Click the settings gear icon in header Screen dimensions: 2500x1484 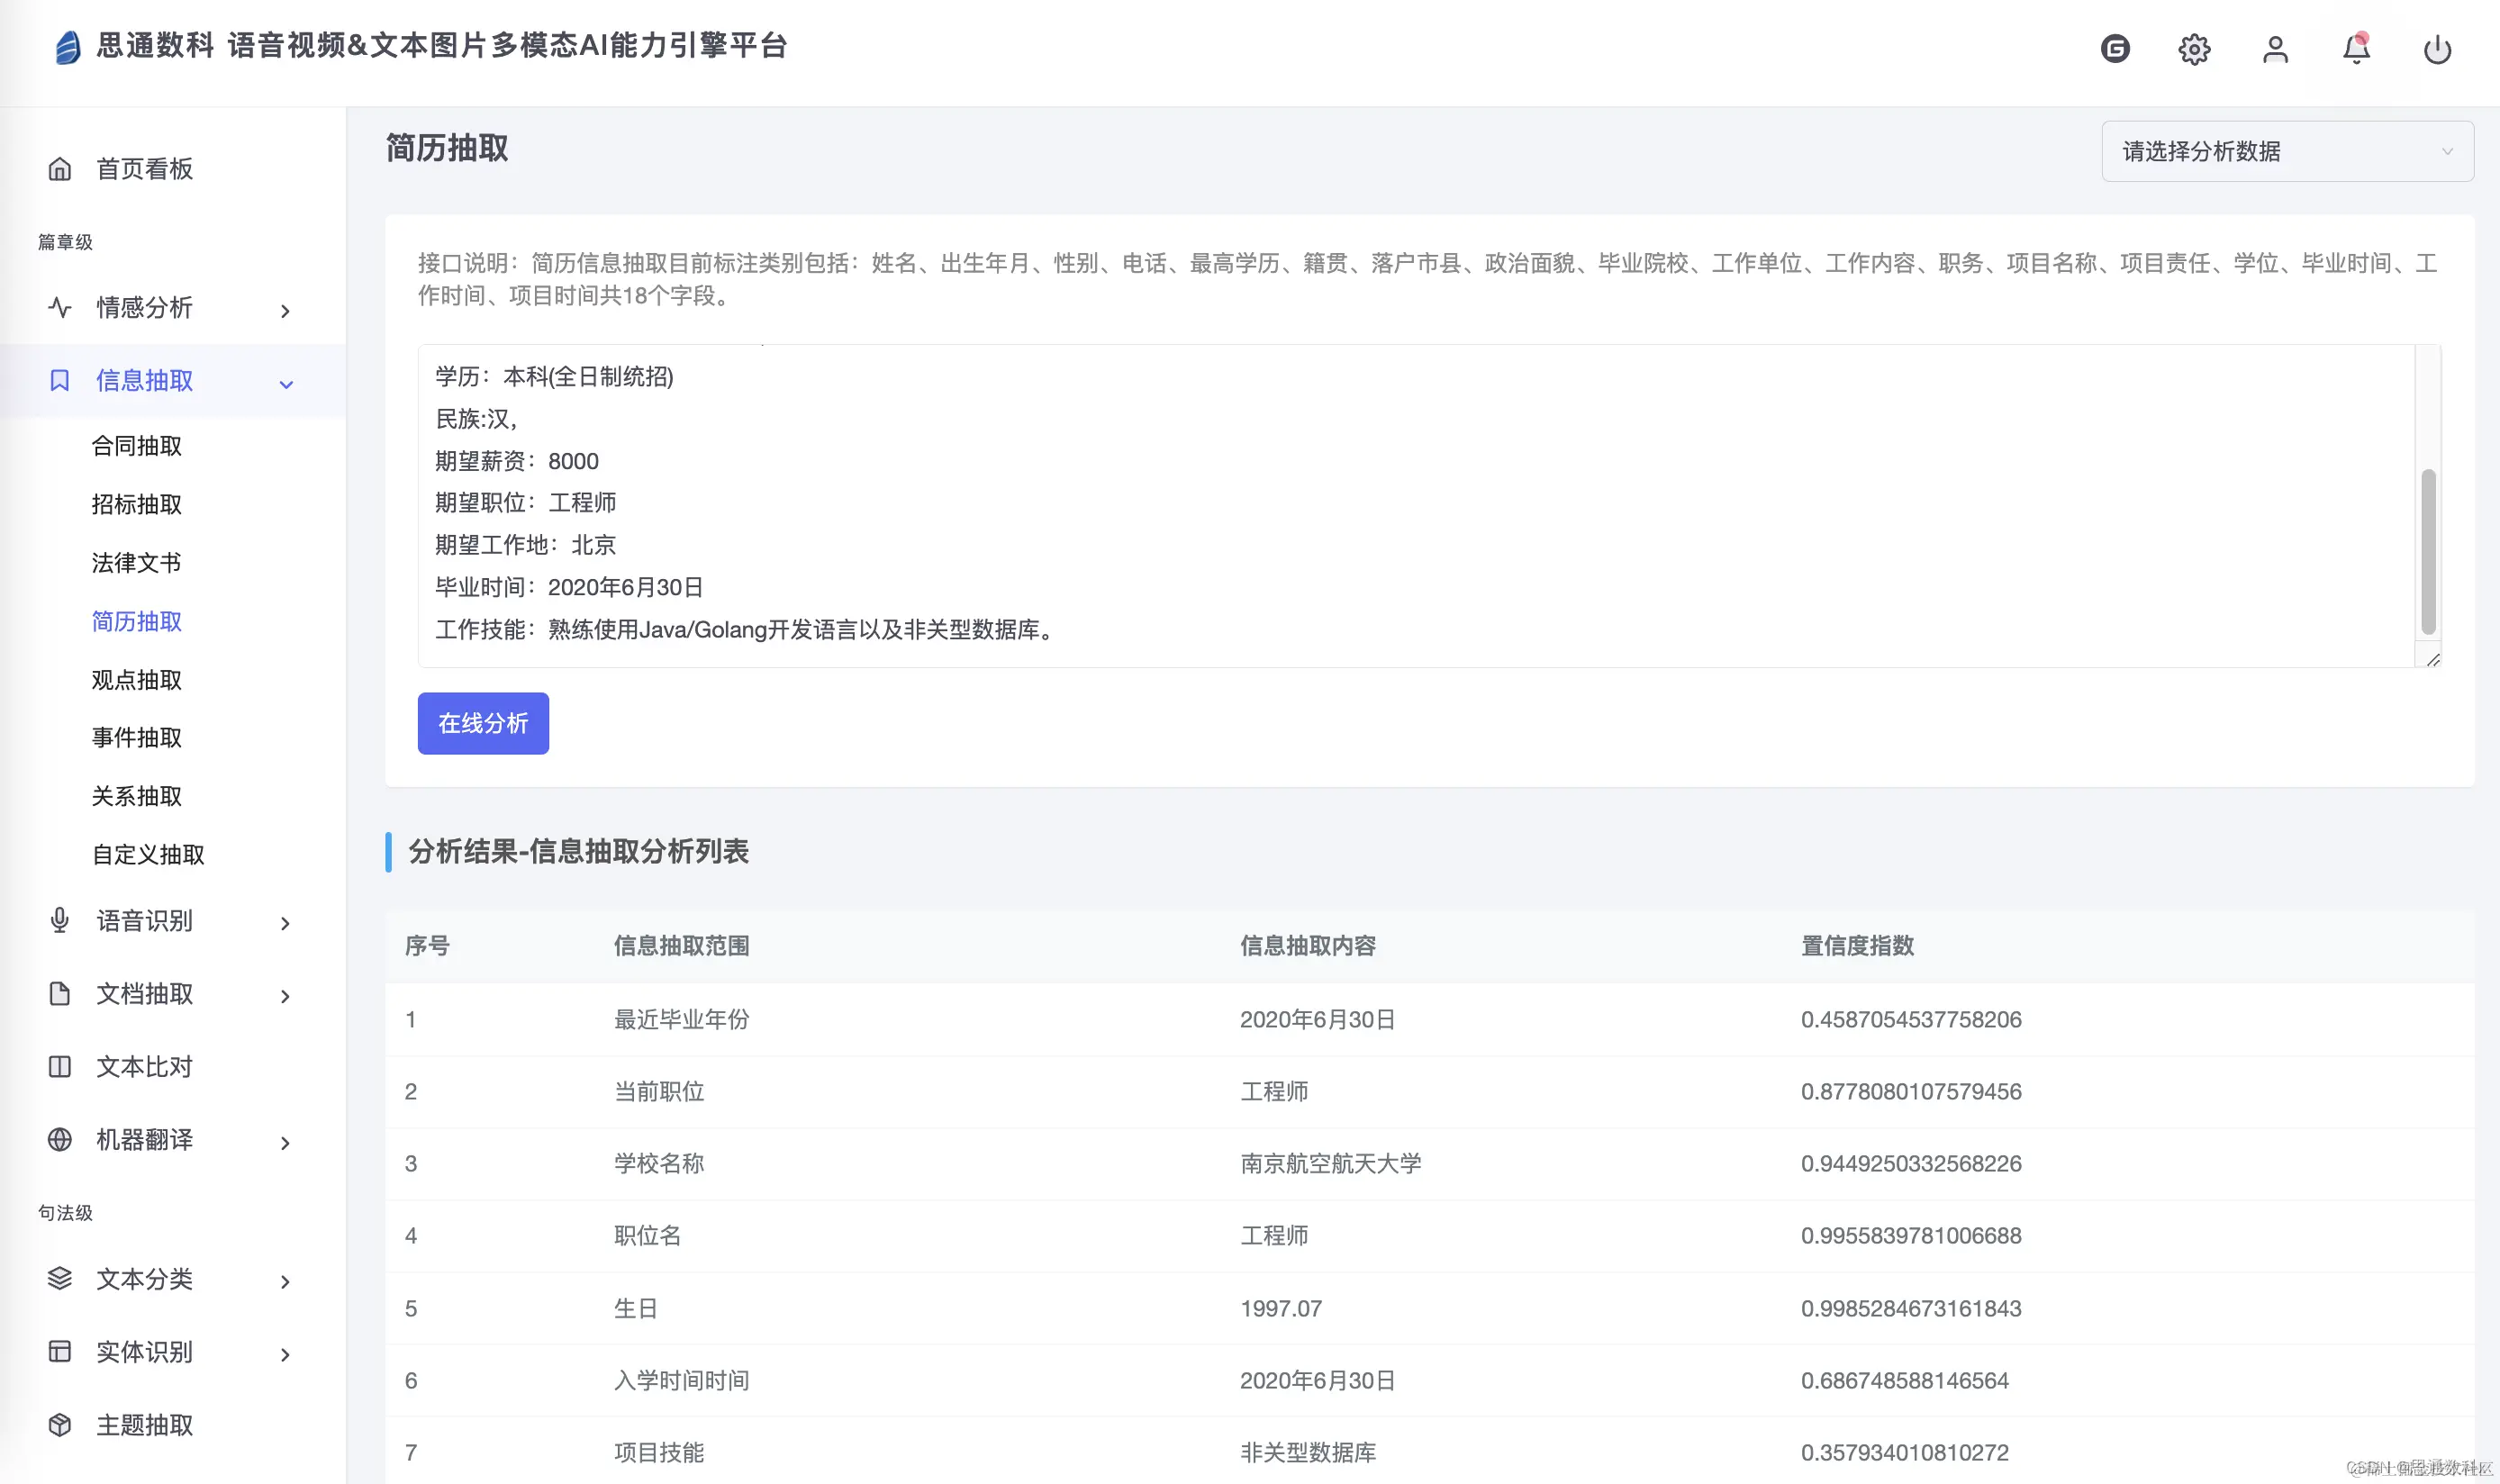click(2194, 49)
